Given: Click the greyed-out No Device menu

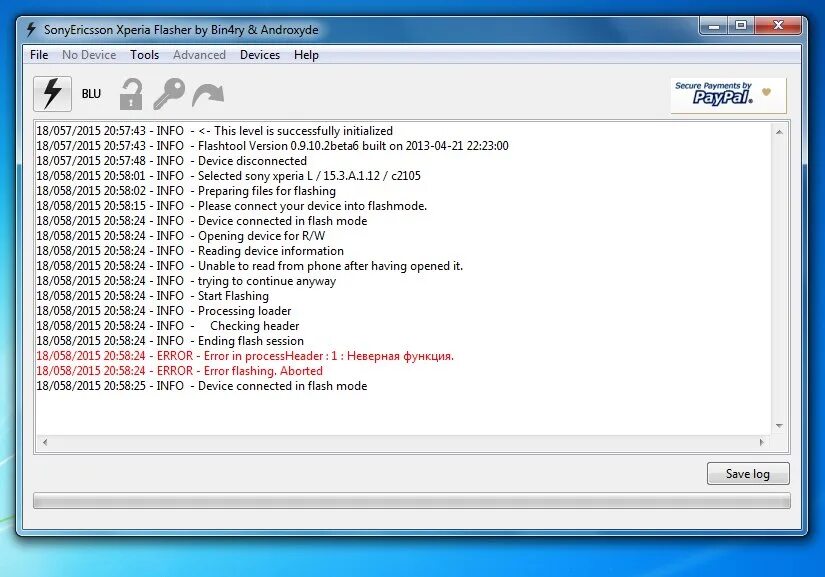Looking at the screenshot, I should coord(89,55).
